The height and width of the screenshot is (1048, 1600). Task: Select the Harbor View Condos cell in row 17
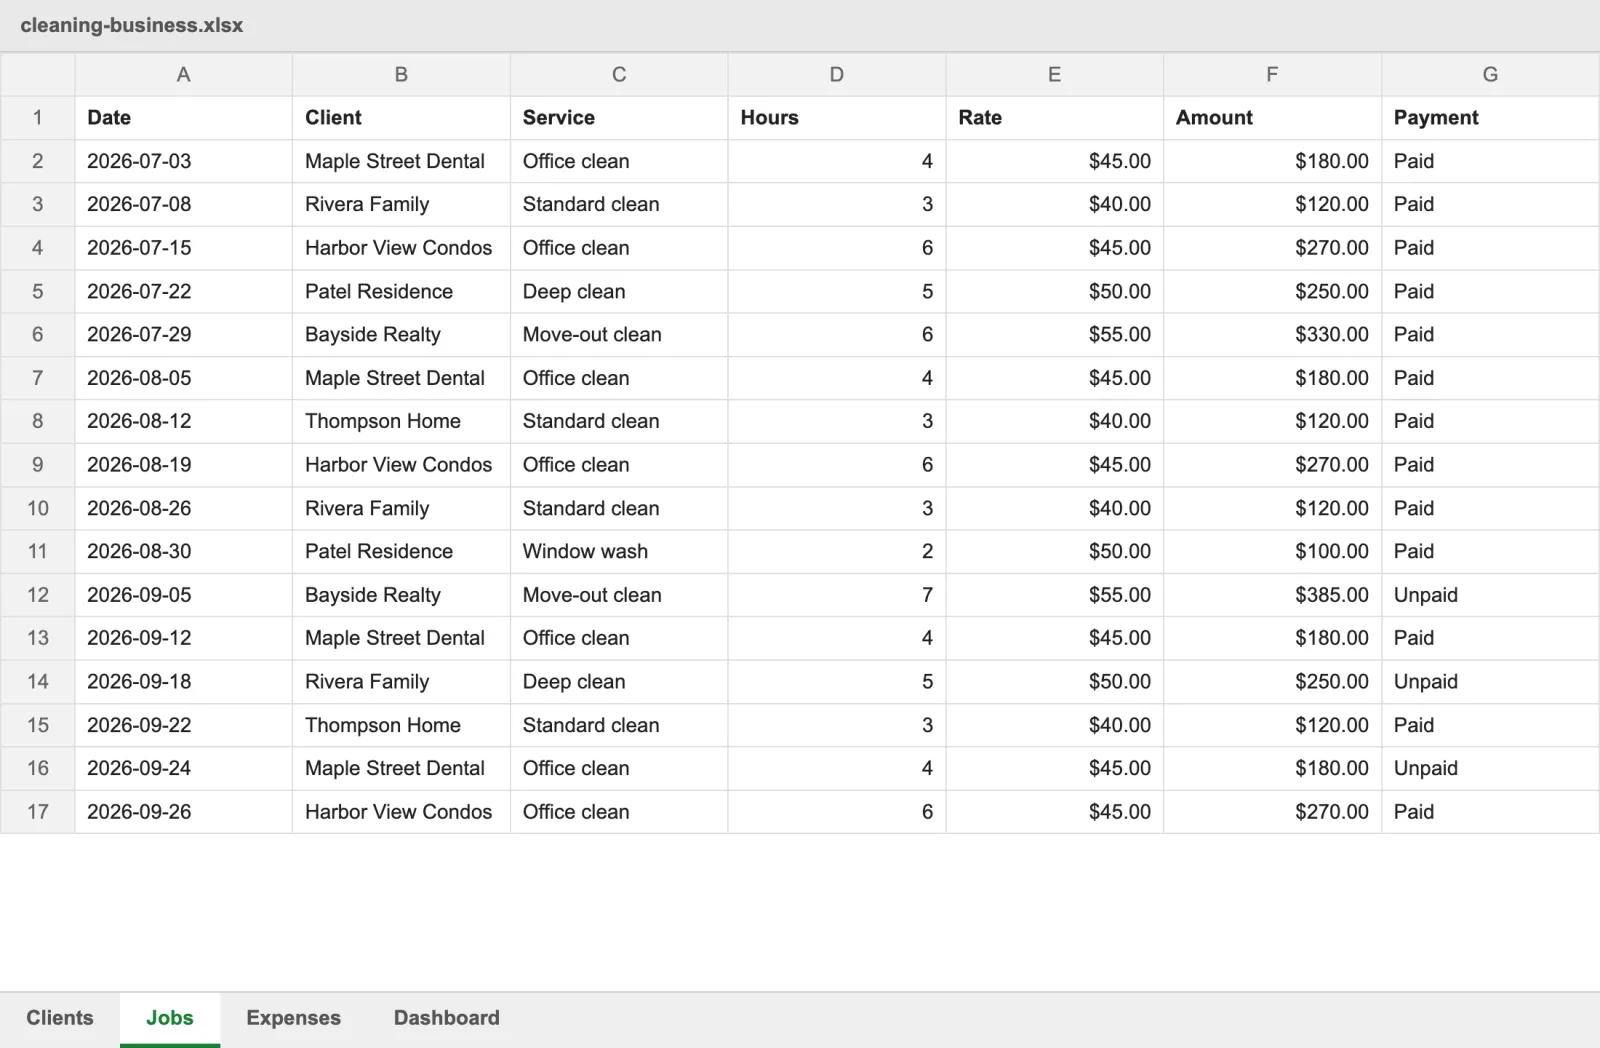401,812
